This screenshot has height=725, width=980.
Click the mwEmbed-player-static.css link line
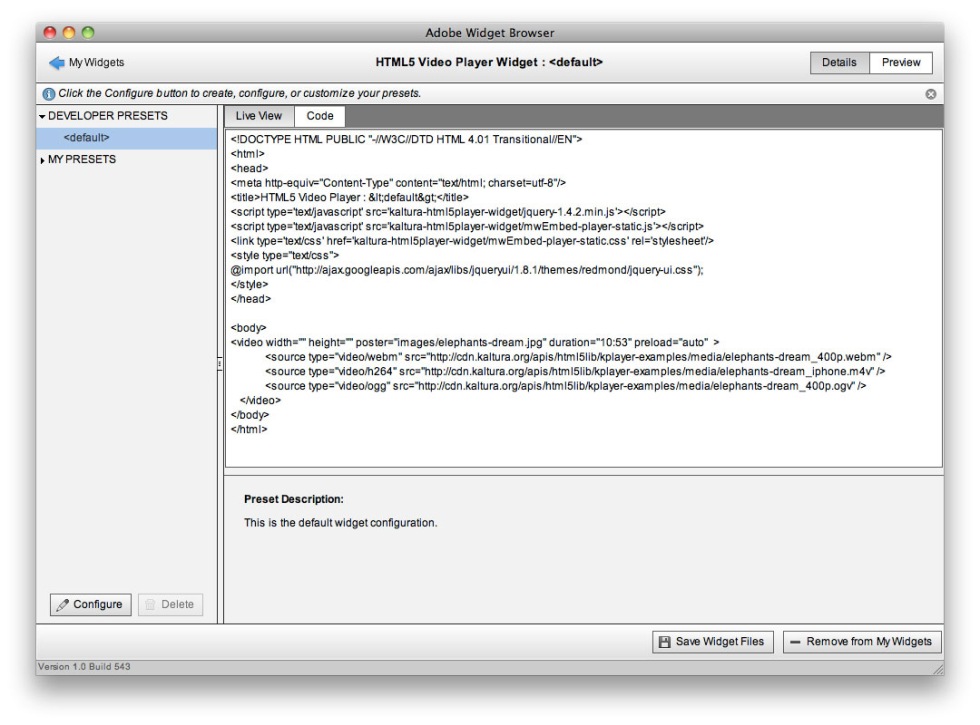coord(472,241)
